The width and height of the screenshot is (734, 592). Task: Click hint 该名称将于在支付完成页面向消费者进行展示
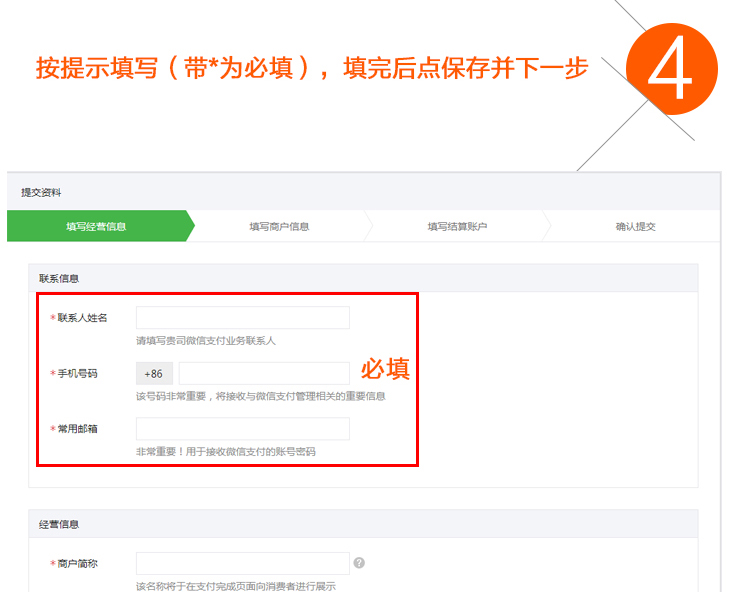(235, 586)
